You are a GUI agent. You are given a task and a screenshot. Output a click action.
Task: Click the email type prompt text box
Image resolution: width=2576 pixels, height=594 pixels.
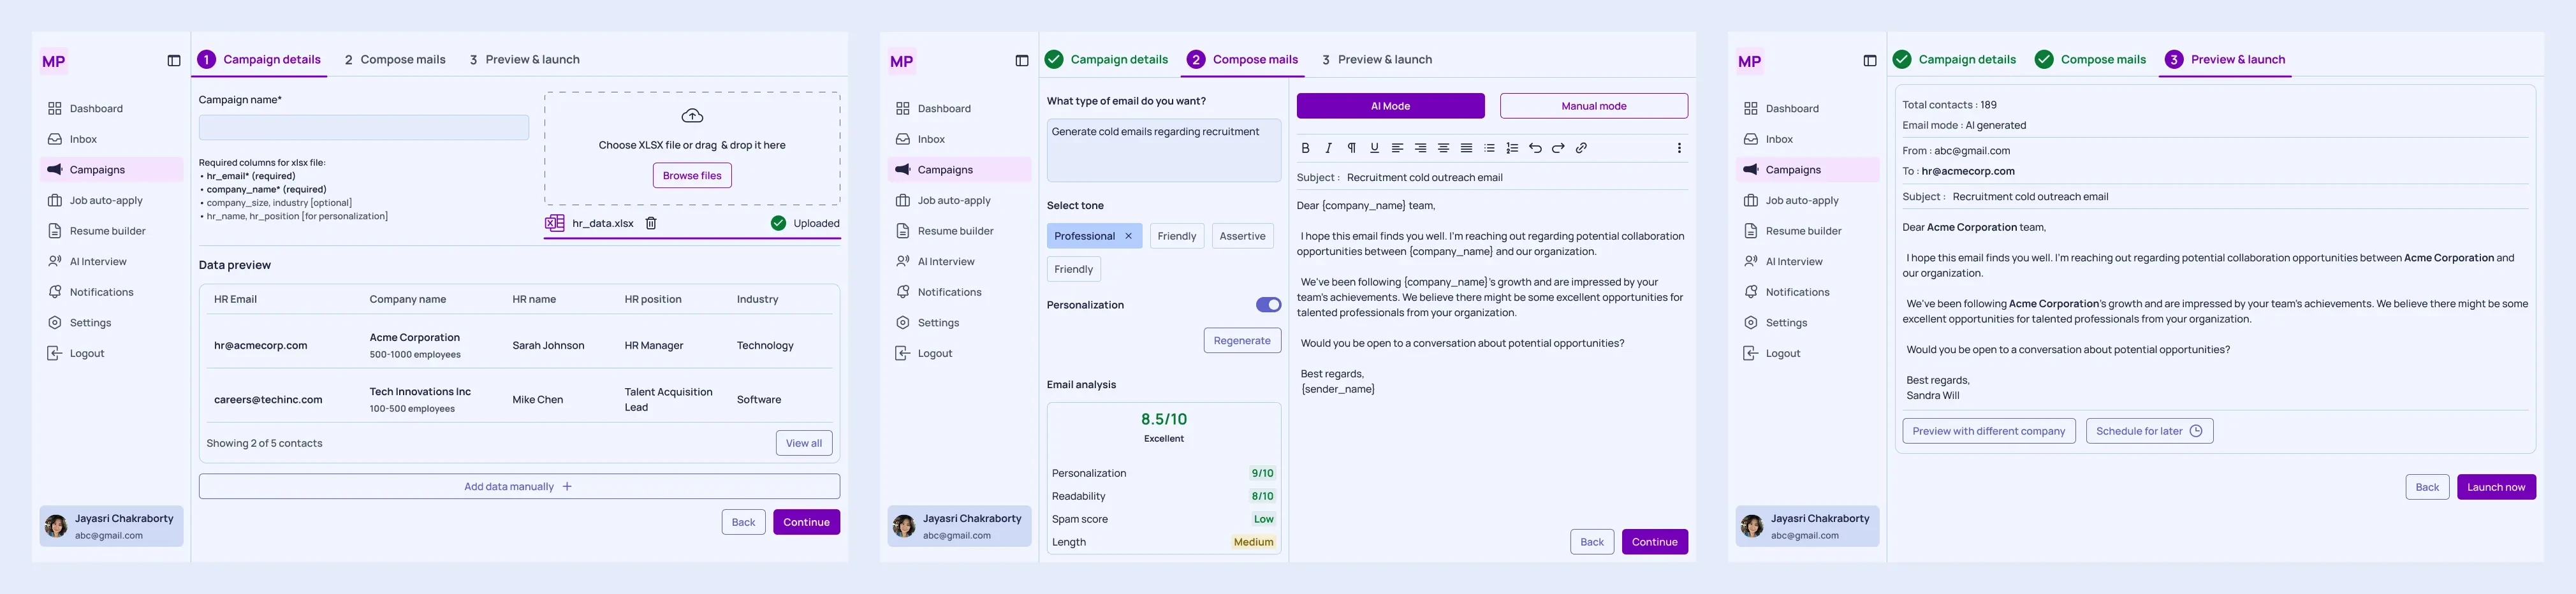[1164, 150]
